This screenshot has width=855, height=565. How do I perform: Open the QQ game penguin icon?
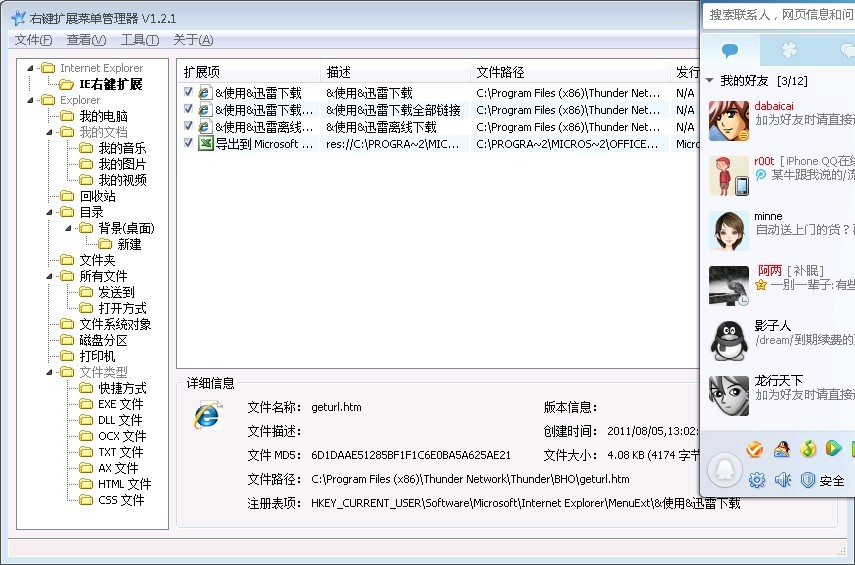coord(781,449)
